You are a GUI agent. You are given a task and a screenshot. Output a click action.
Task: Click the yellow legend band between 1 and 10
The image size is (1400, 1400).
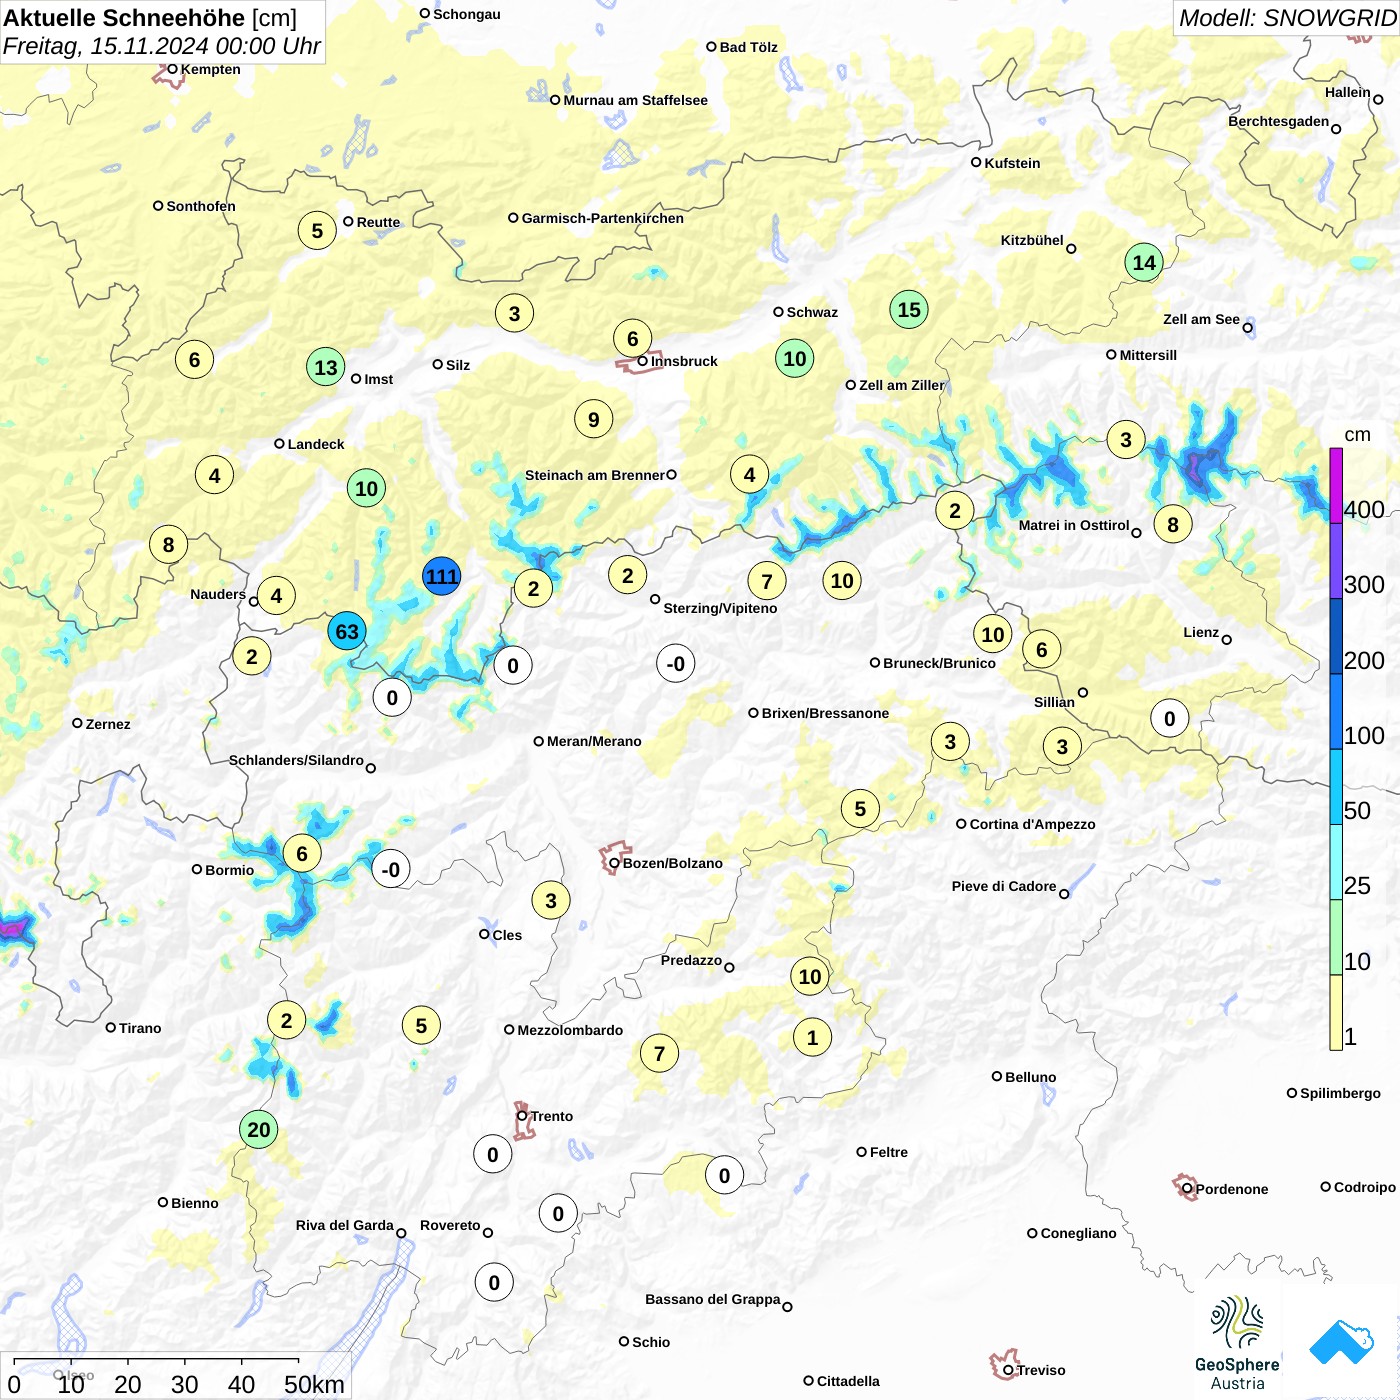1336,1012
